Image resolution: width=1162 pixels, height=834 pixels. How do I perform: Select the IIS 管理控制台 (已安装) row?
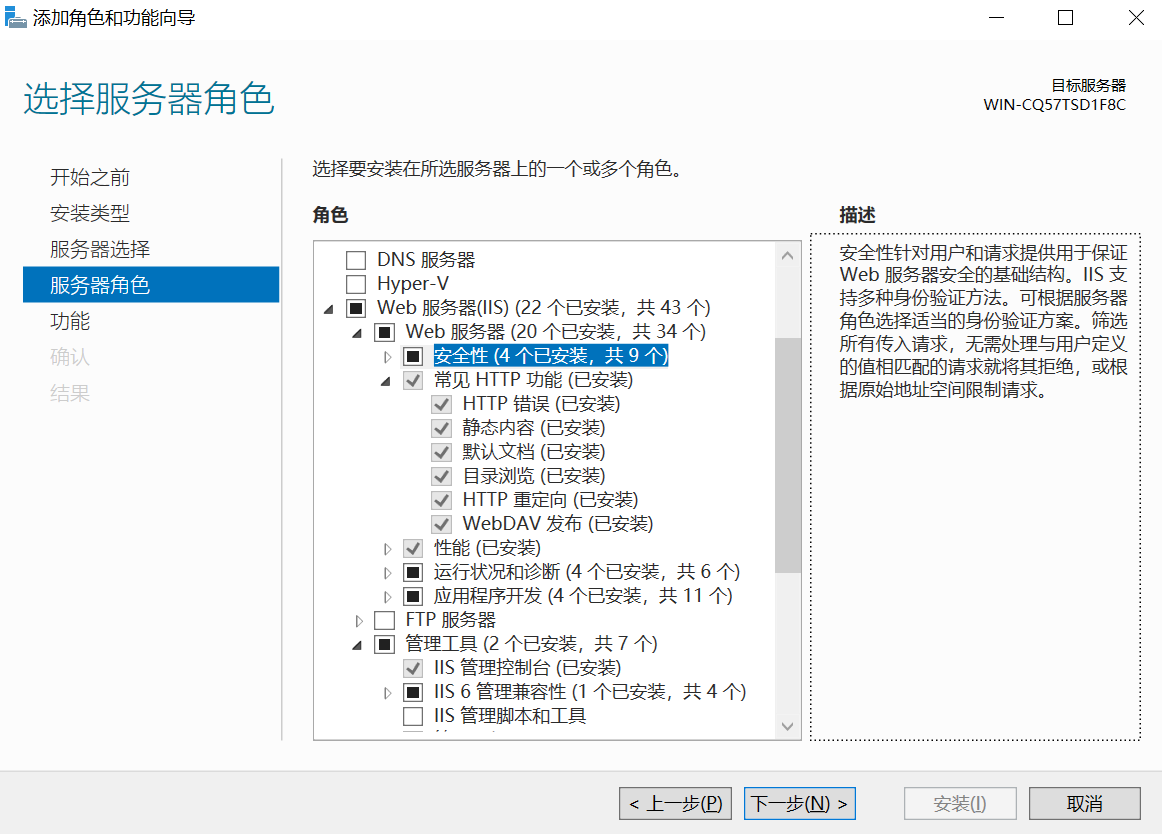[527, 668]
